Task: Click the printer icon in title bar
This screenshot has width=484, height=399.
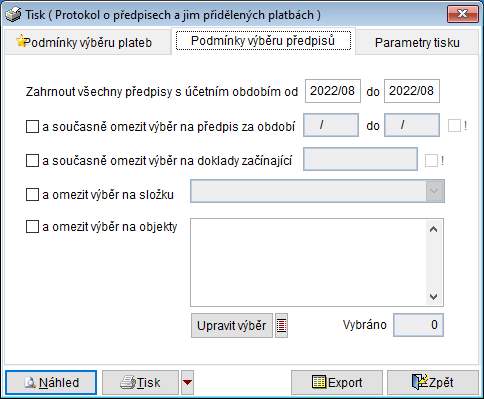Action: 13,15
